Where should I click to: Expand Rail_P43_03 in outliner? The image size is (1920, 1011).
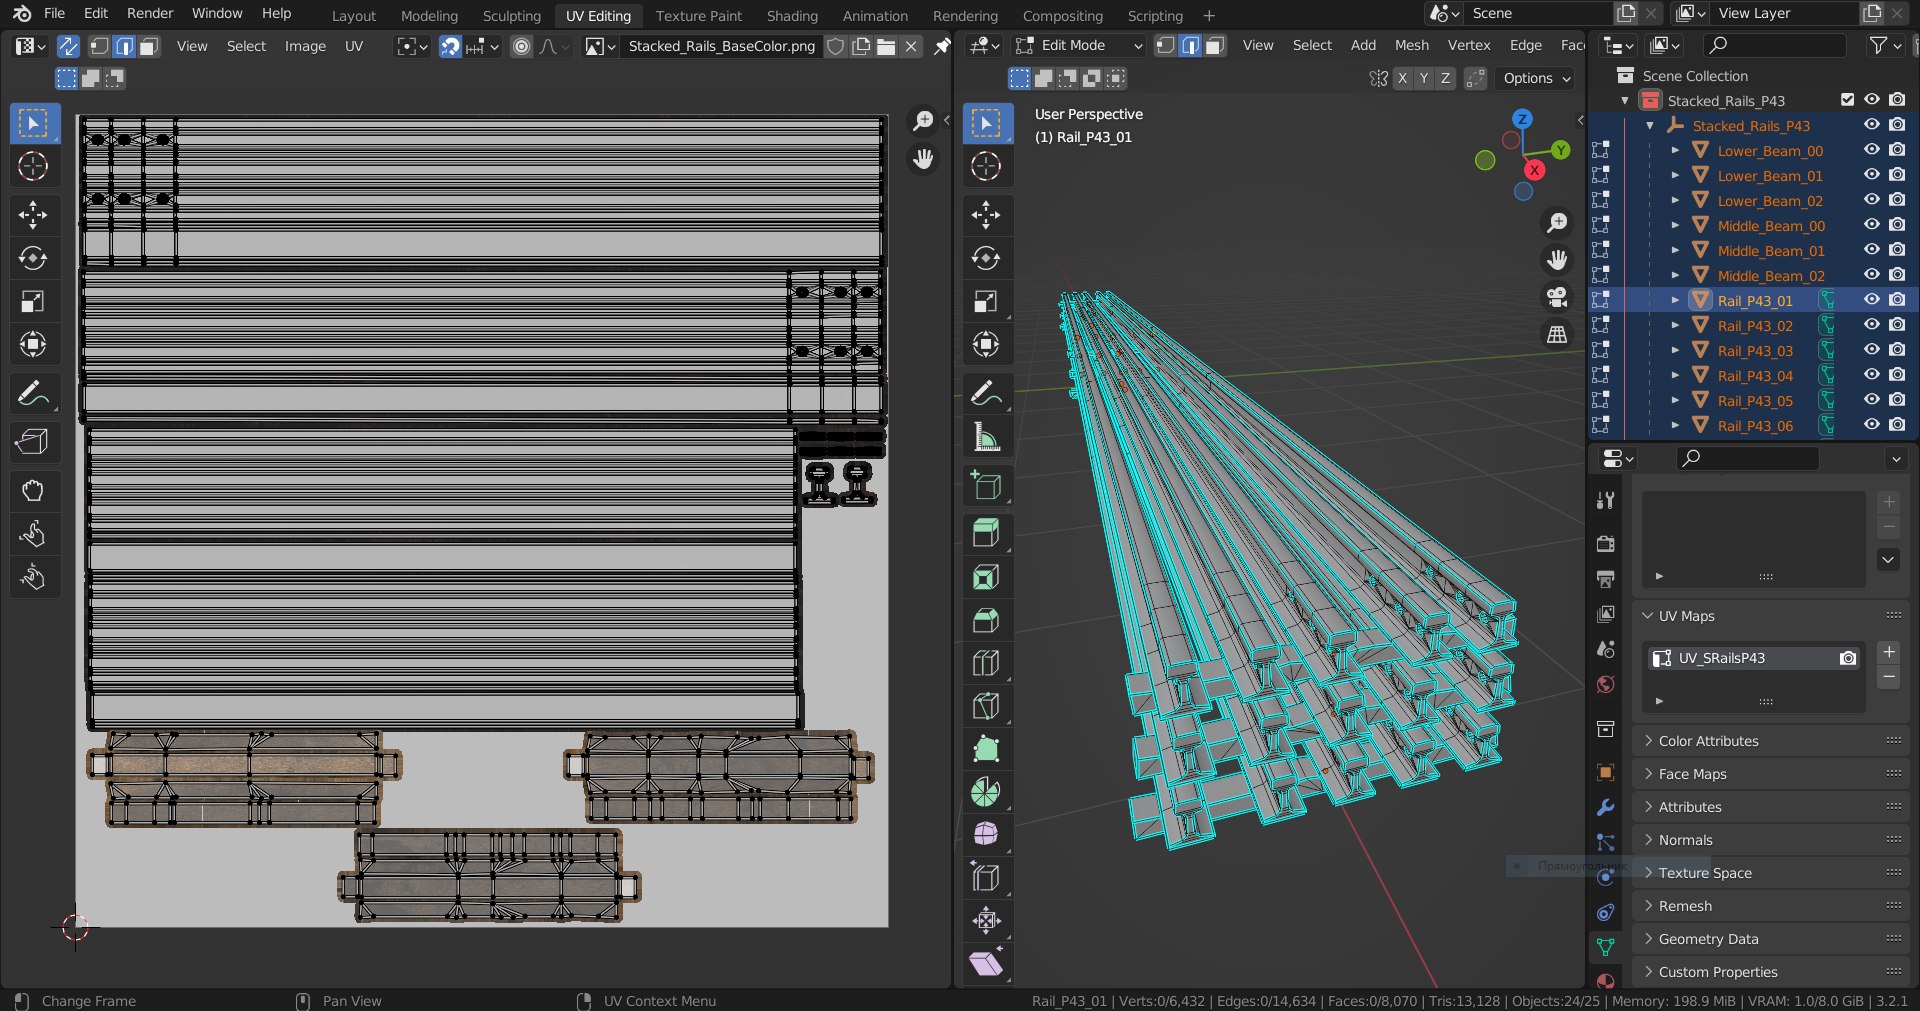(x=1675, y=350)
